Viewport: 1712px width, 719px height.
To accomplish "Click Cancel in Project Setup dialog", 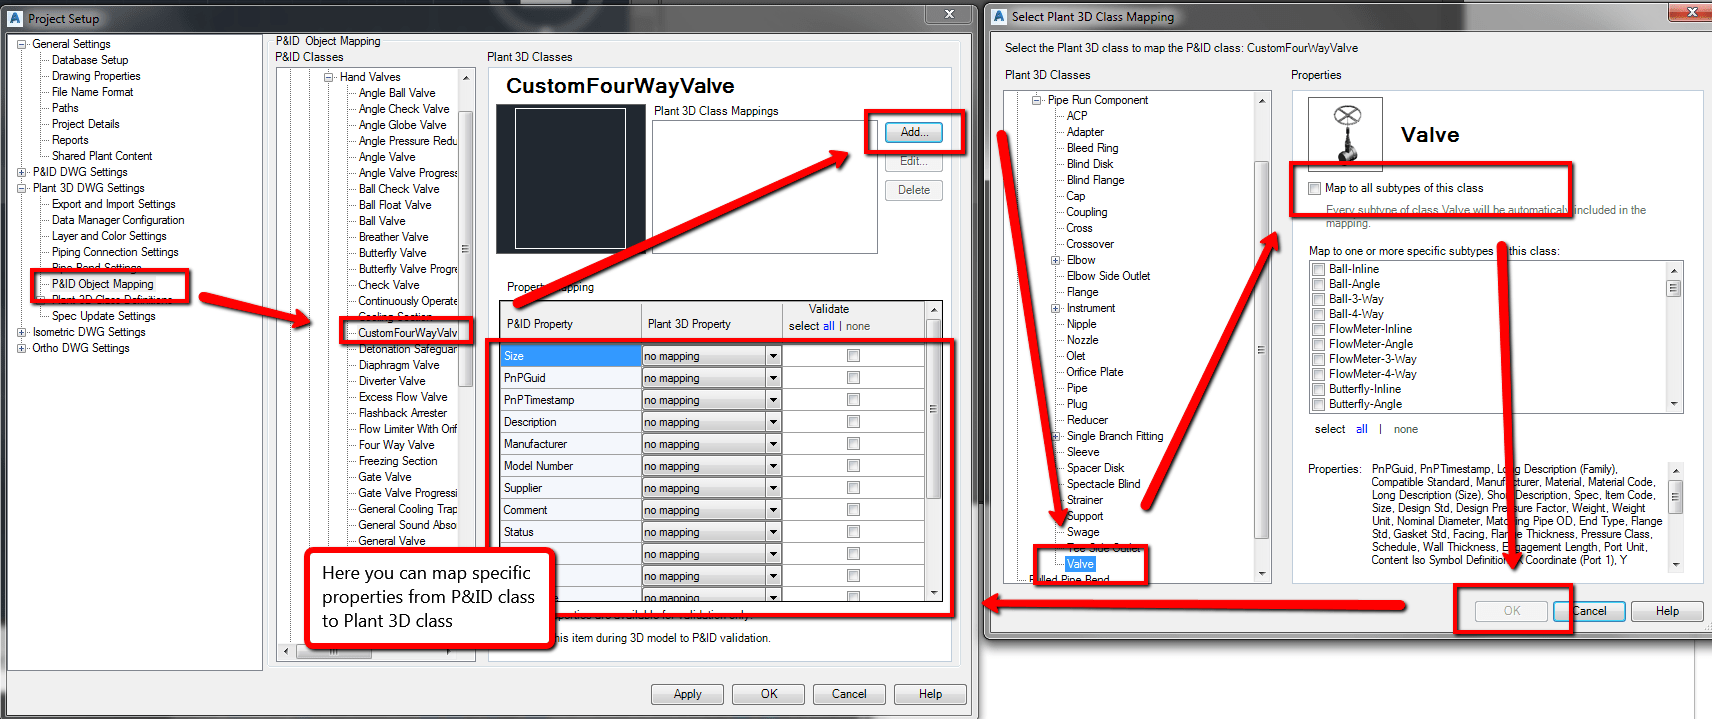I will (x=849, y=694).
